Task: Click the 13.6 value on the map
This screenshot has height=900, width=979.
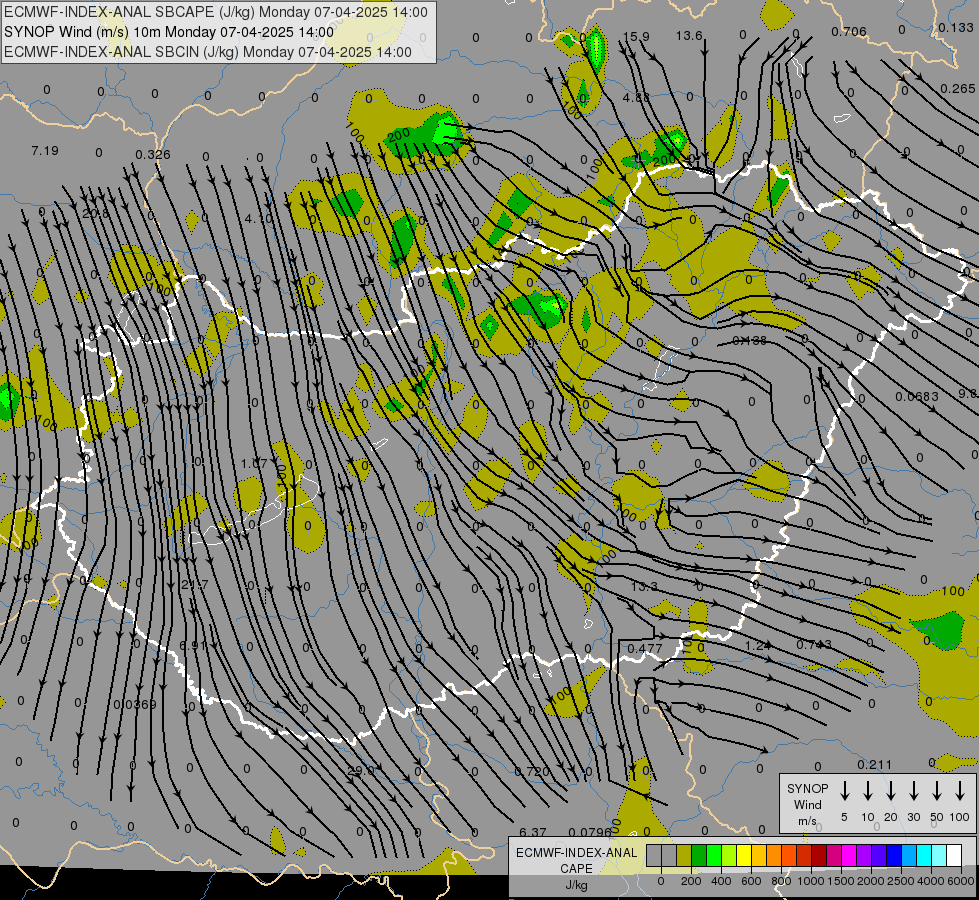Action: click(689, 36)
